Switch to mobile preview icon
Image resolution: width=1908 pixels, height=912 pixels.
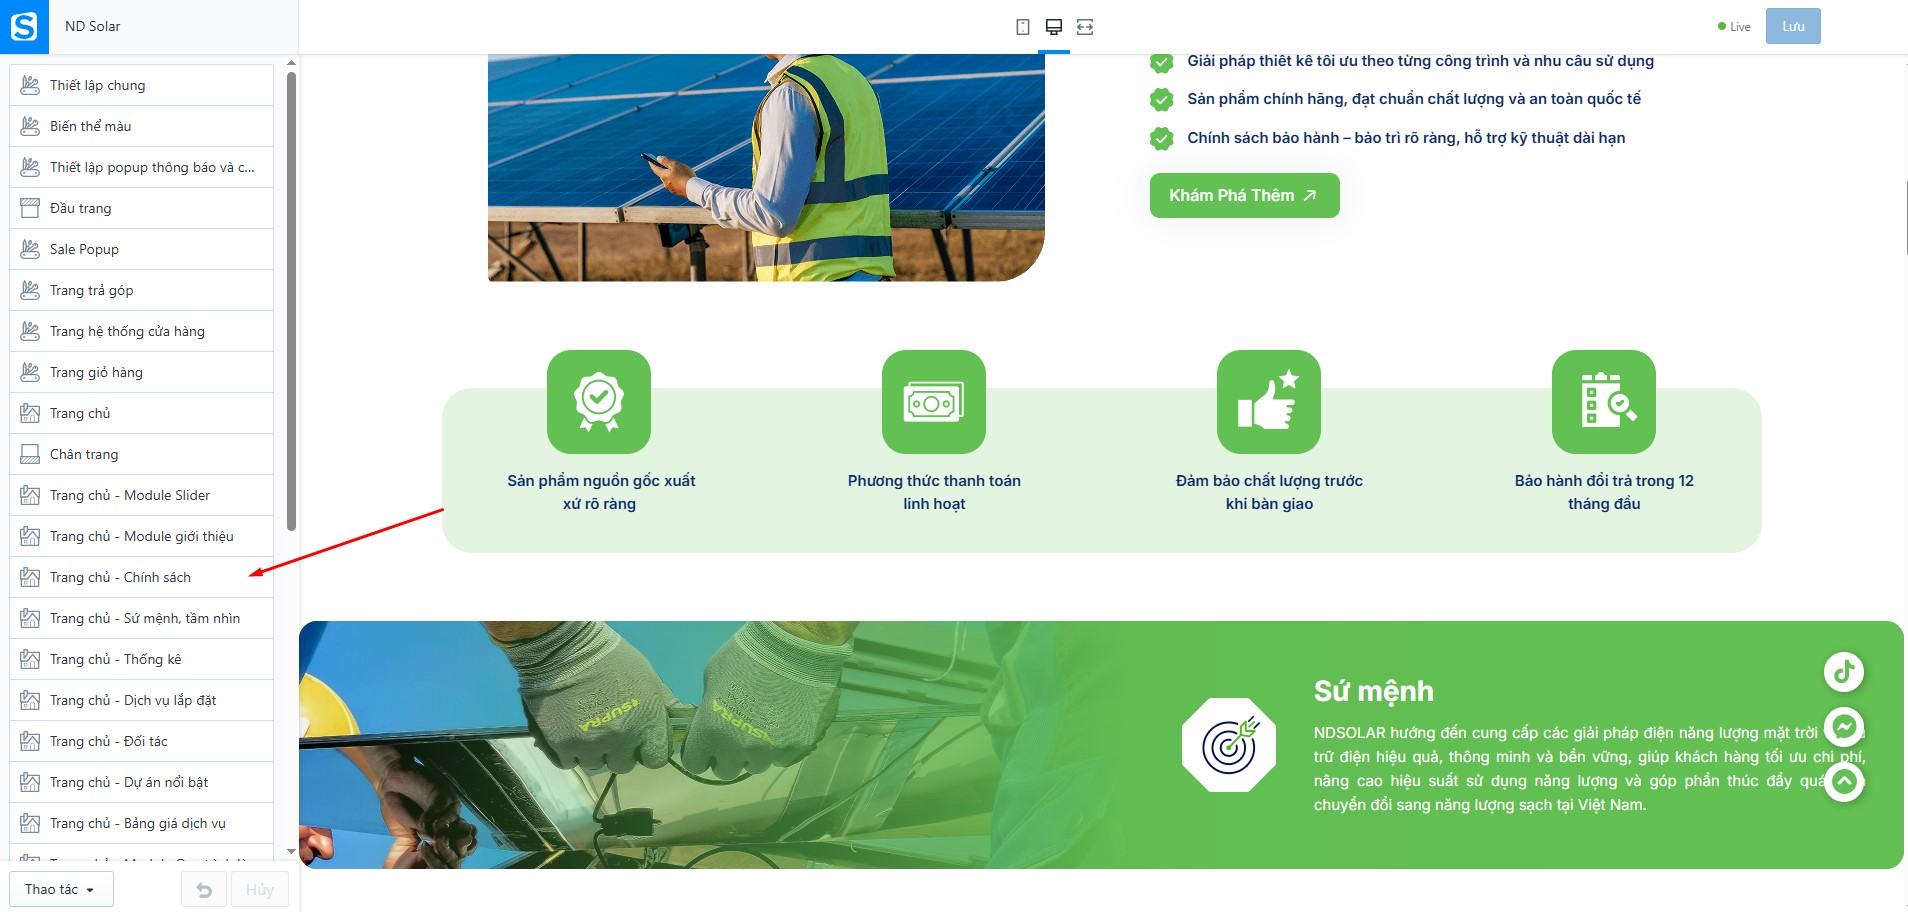[1022, 27]
